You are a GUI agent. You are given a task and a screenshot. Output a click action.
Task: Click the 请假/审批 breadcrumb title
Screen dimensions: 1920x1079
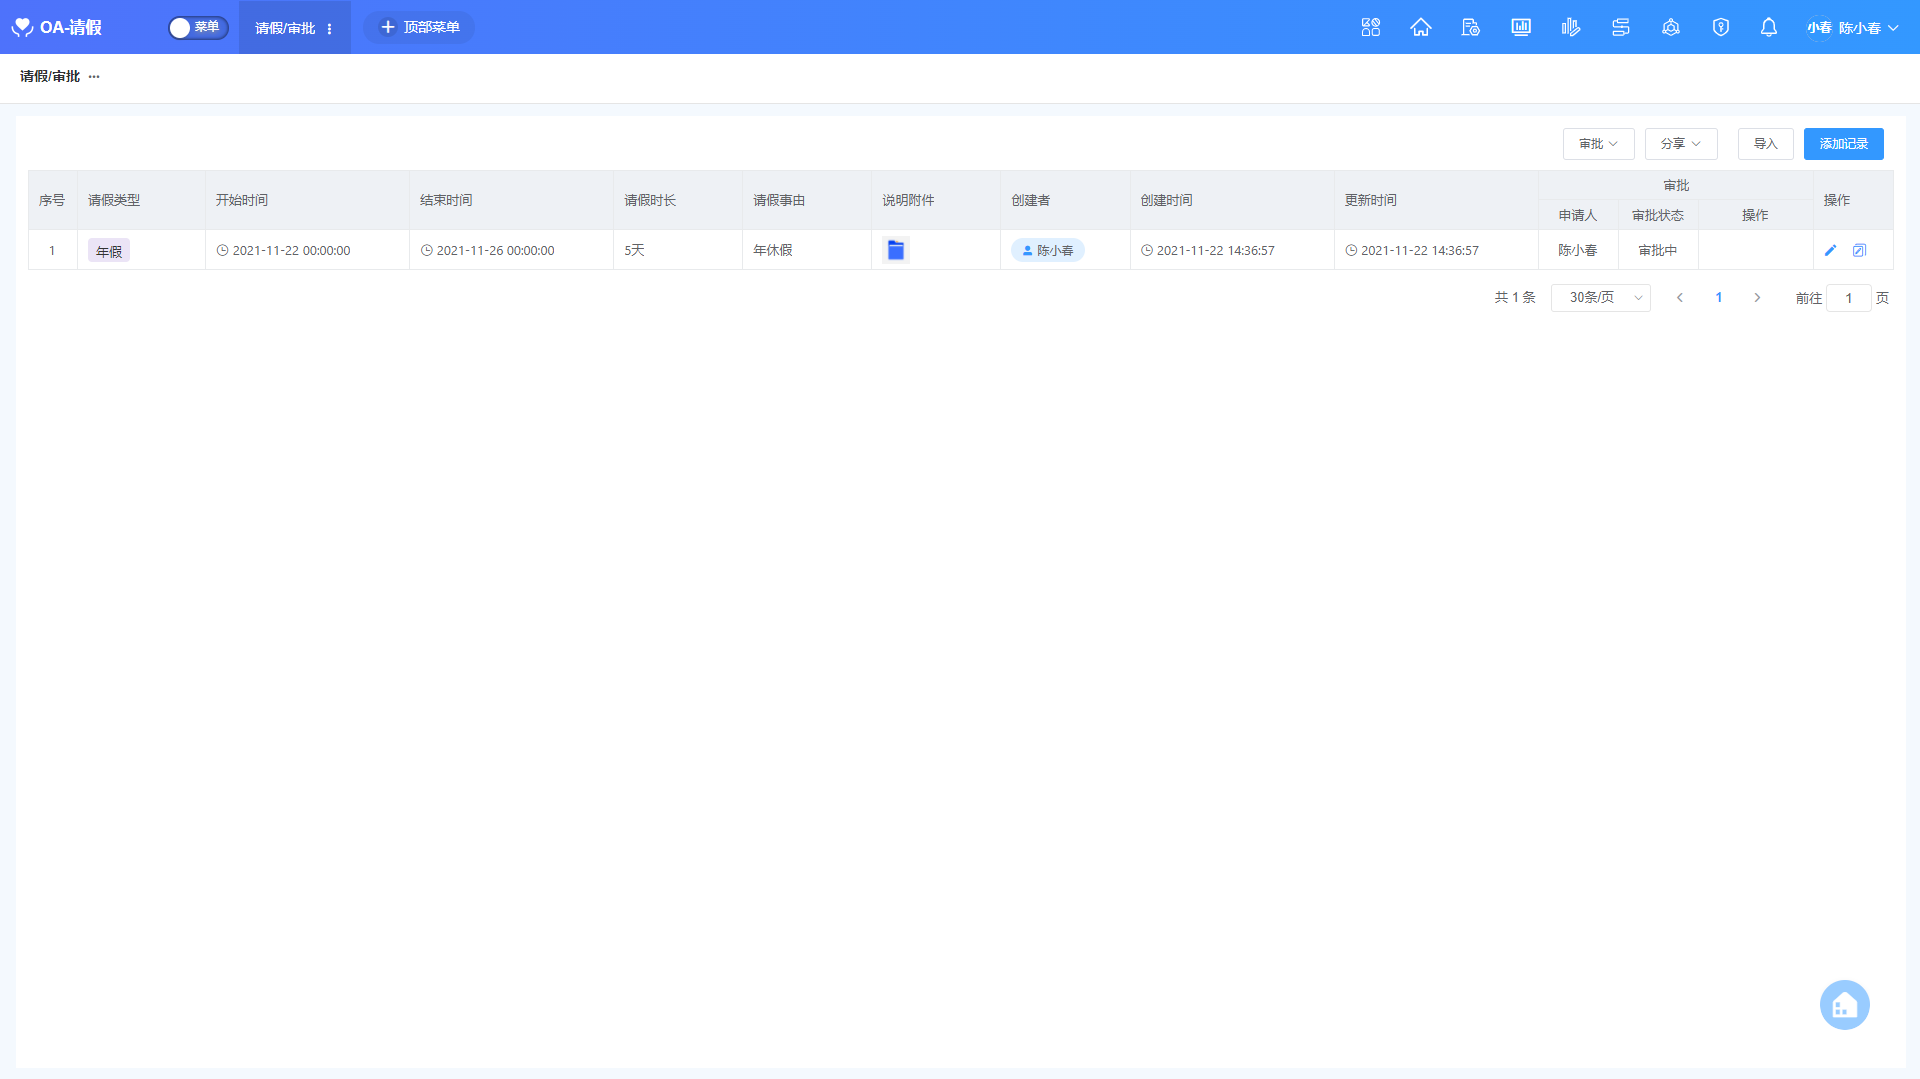(50, 76)
